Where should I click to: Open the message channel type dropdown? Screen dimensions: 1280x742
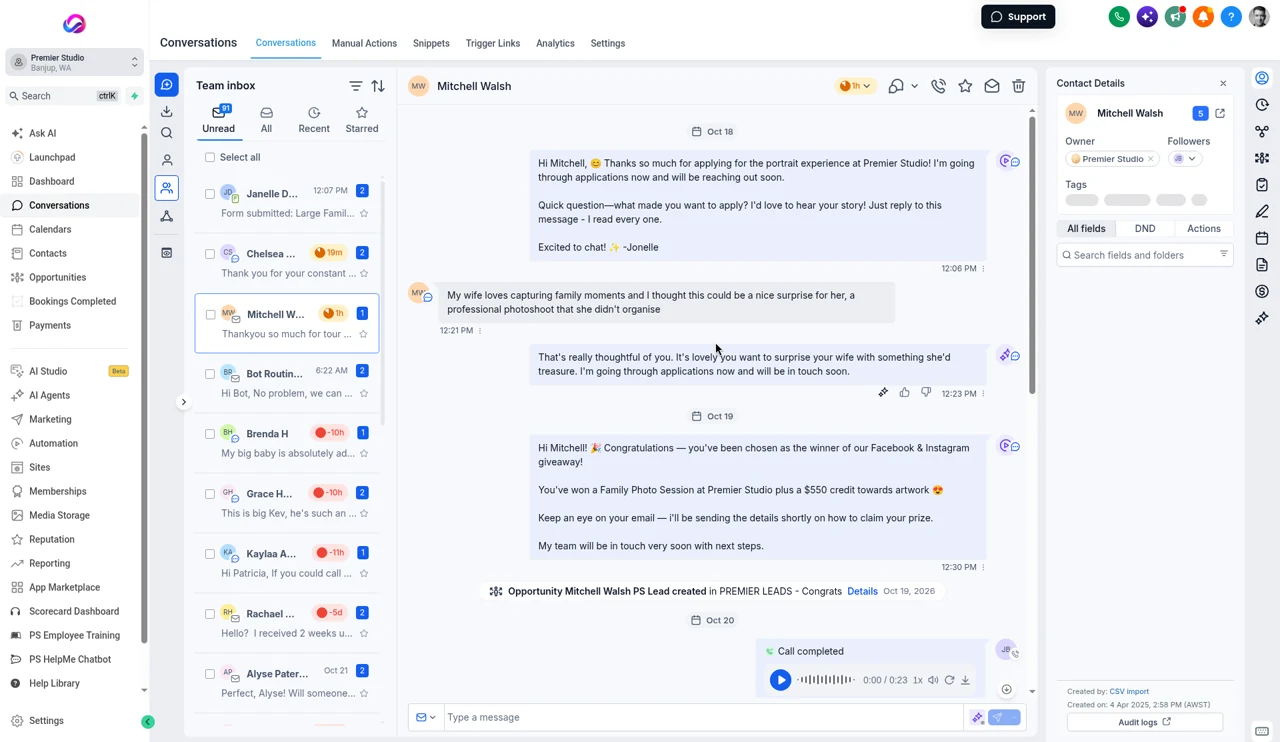click(426, 717)
